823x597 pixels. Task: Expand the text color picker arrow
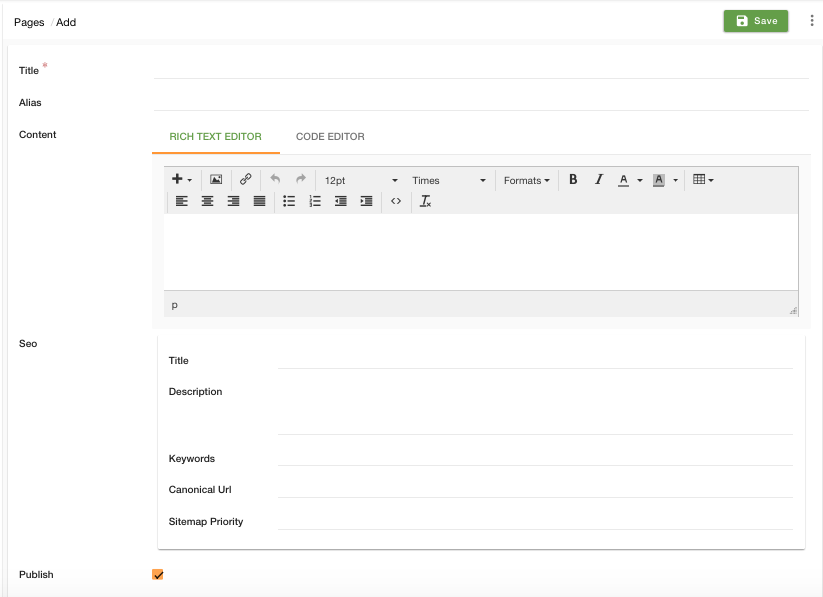point(640,180)
